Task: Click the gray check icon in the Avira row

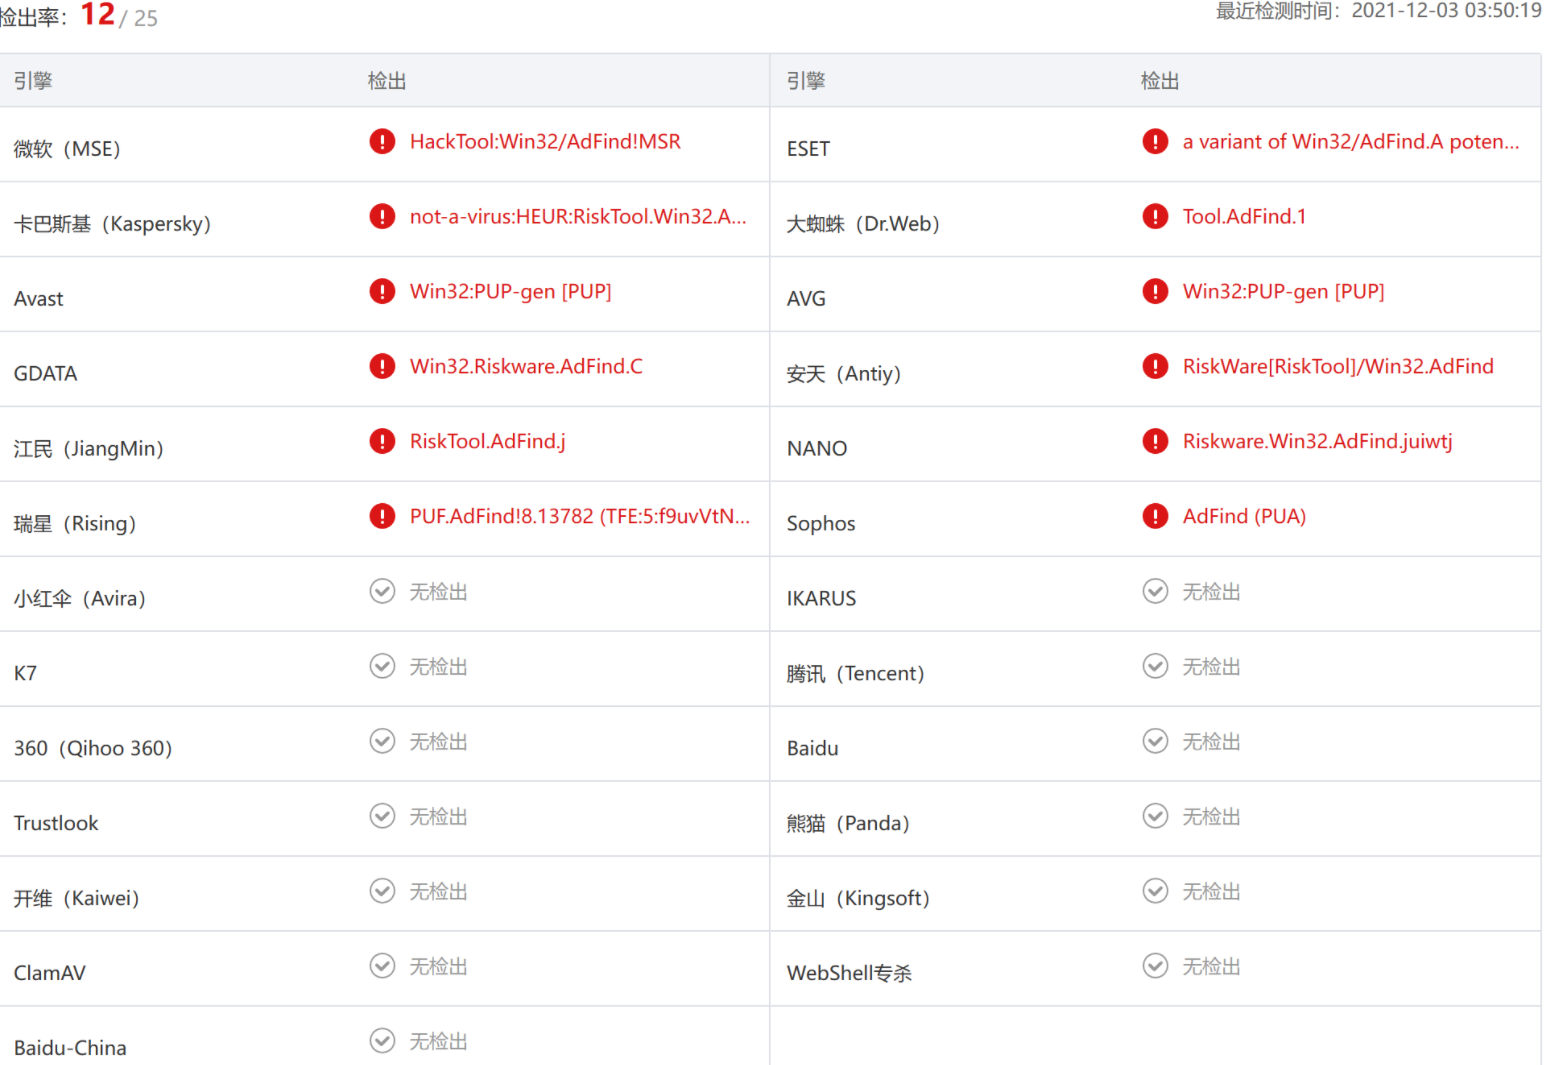Action: (x=382, y=591)
